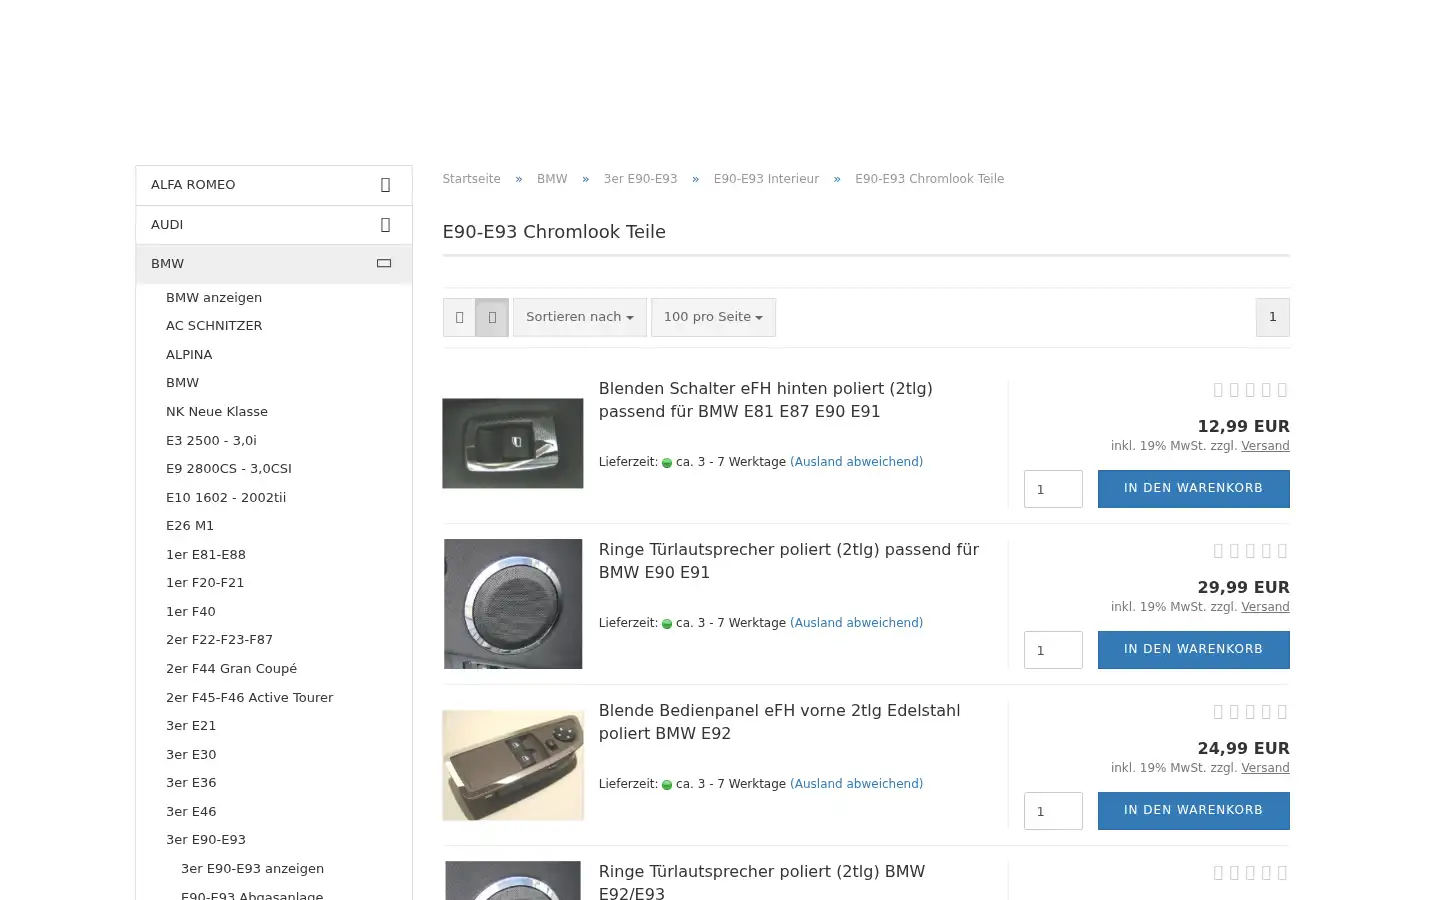
Task: Focus quantity field for 24,99 EUR item
Action: click(x=1053, y=811)
